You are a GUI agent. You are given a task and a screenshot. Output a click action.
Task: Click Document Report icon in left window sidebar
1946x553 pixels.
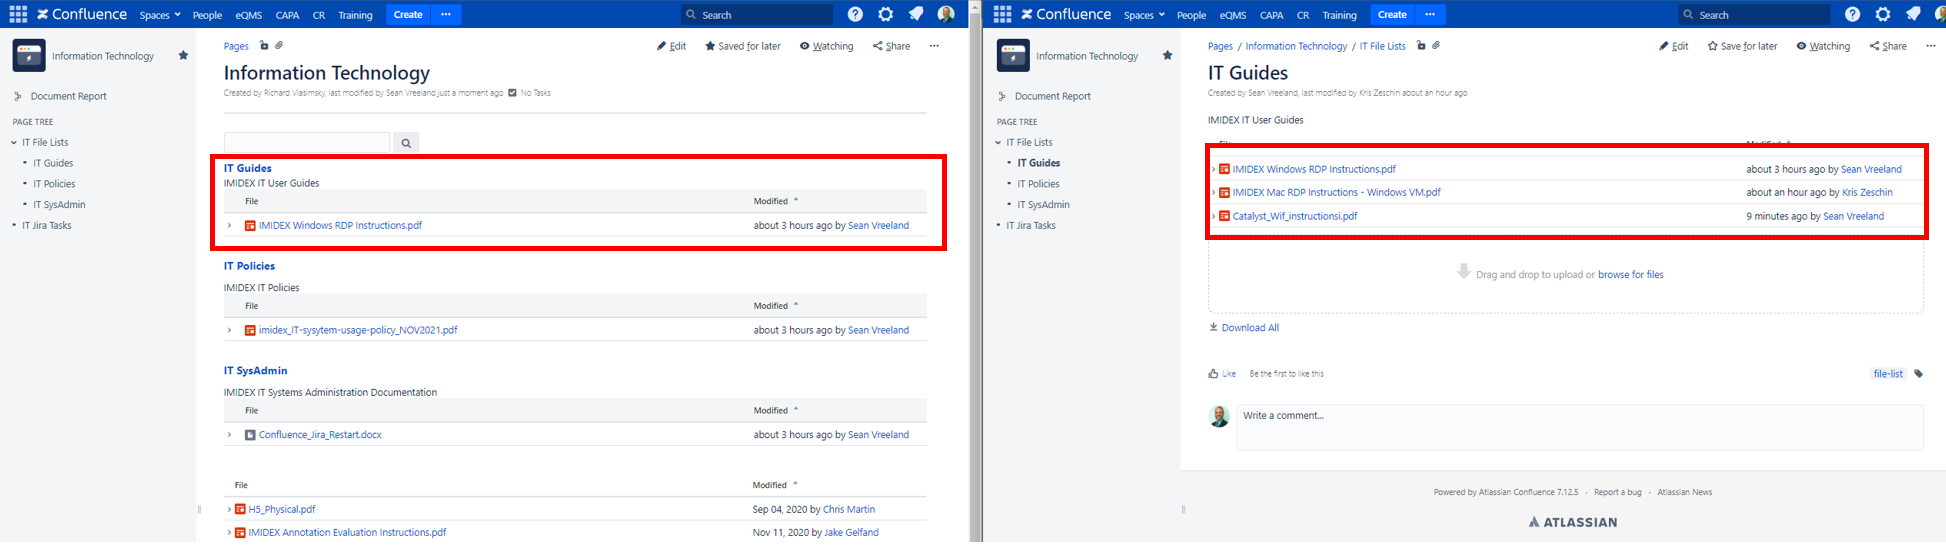(x=18, y=97)
